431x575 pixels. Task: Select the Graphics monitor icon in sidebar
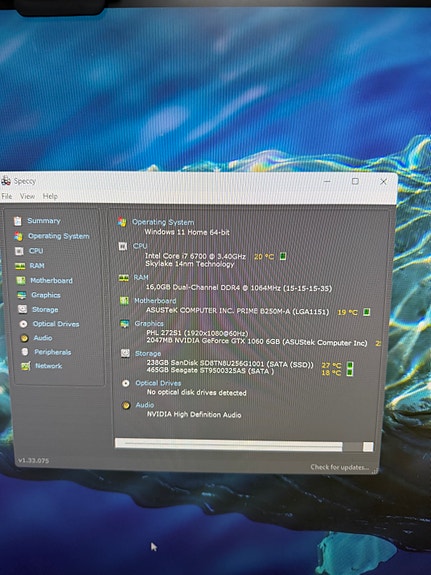pyautogui.click(x=22, y=295)
